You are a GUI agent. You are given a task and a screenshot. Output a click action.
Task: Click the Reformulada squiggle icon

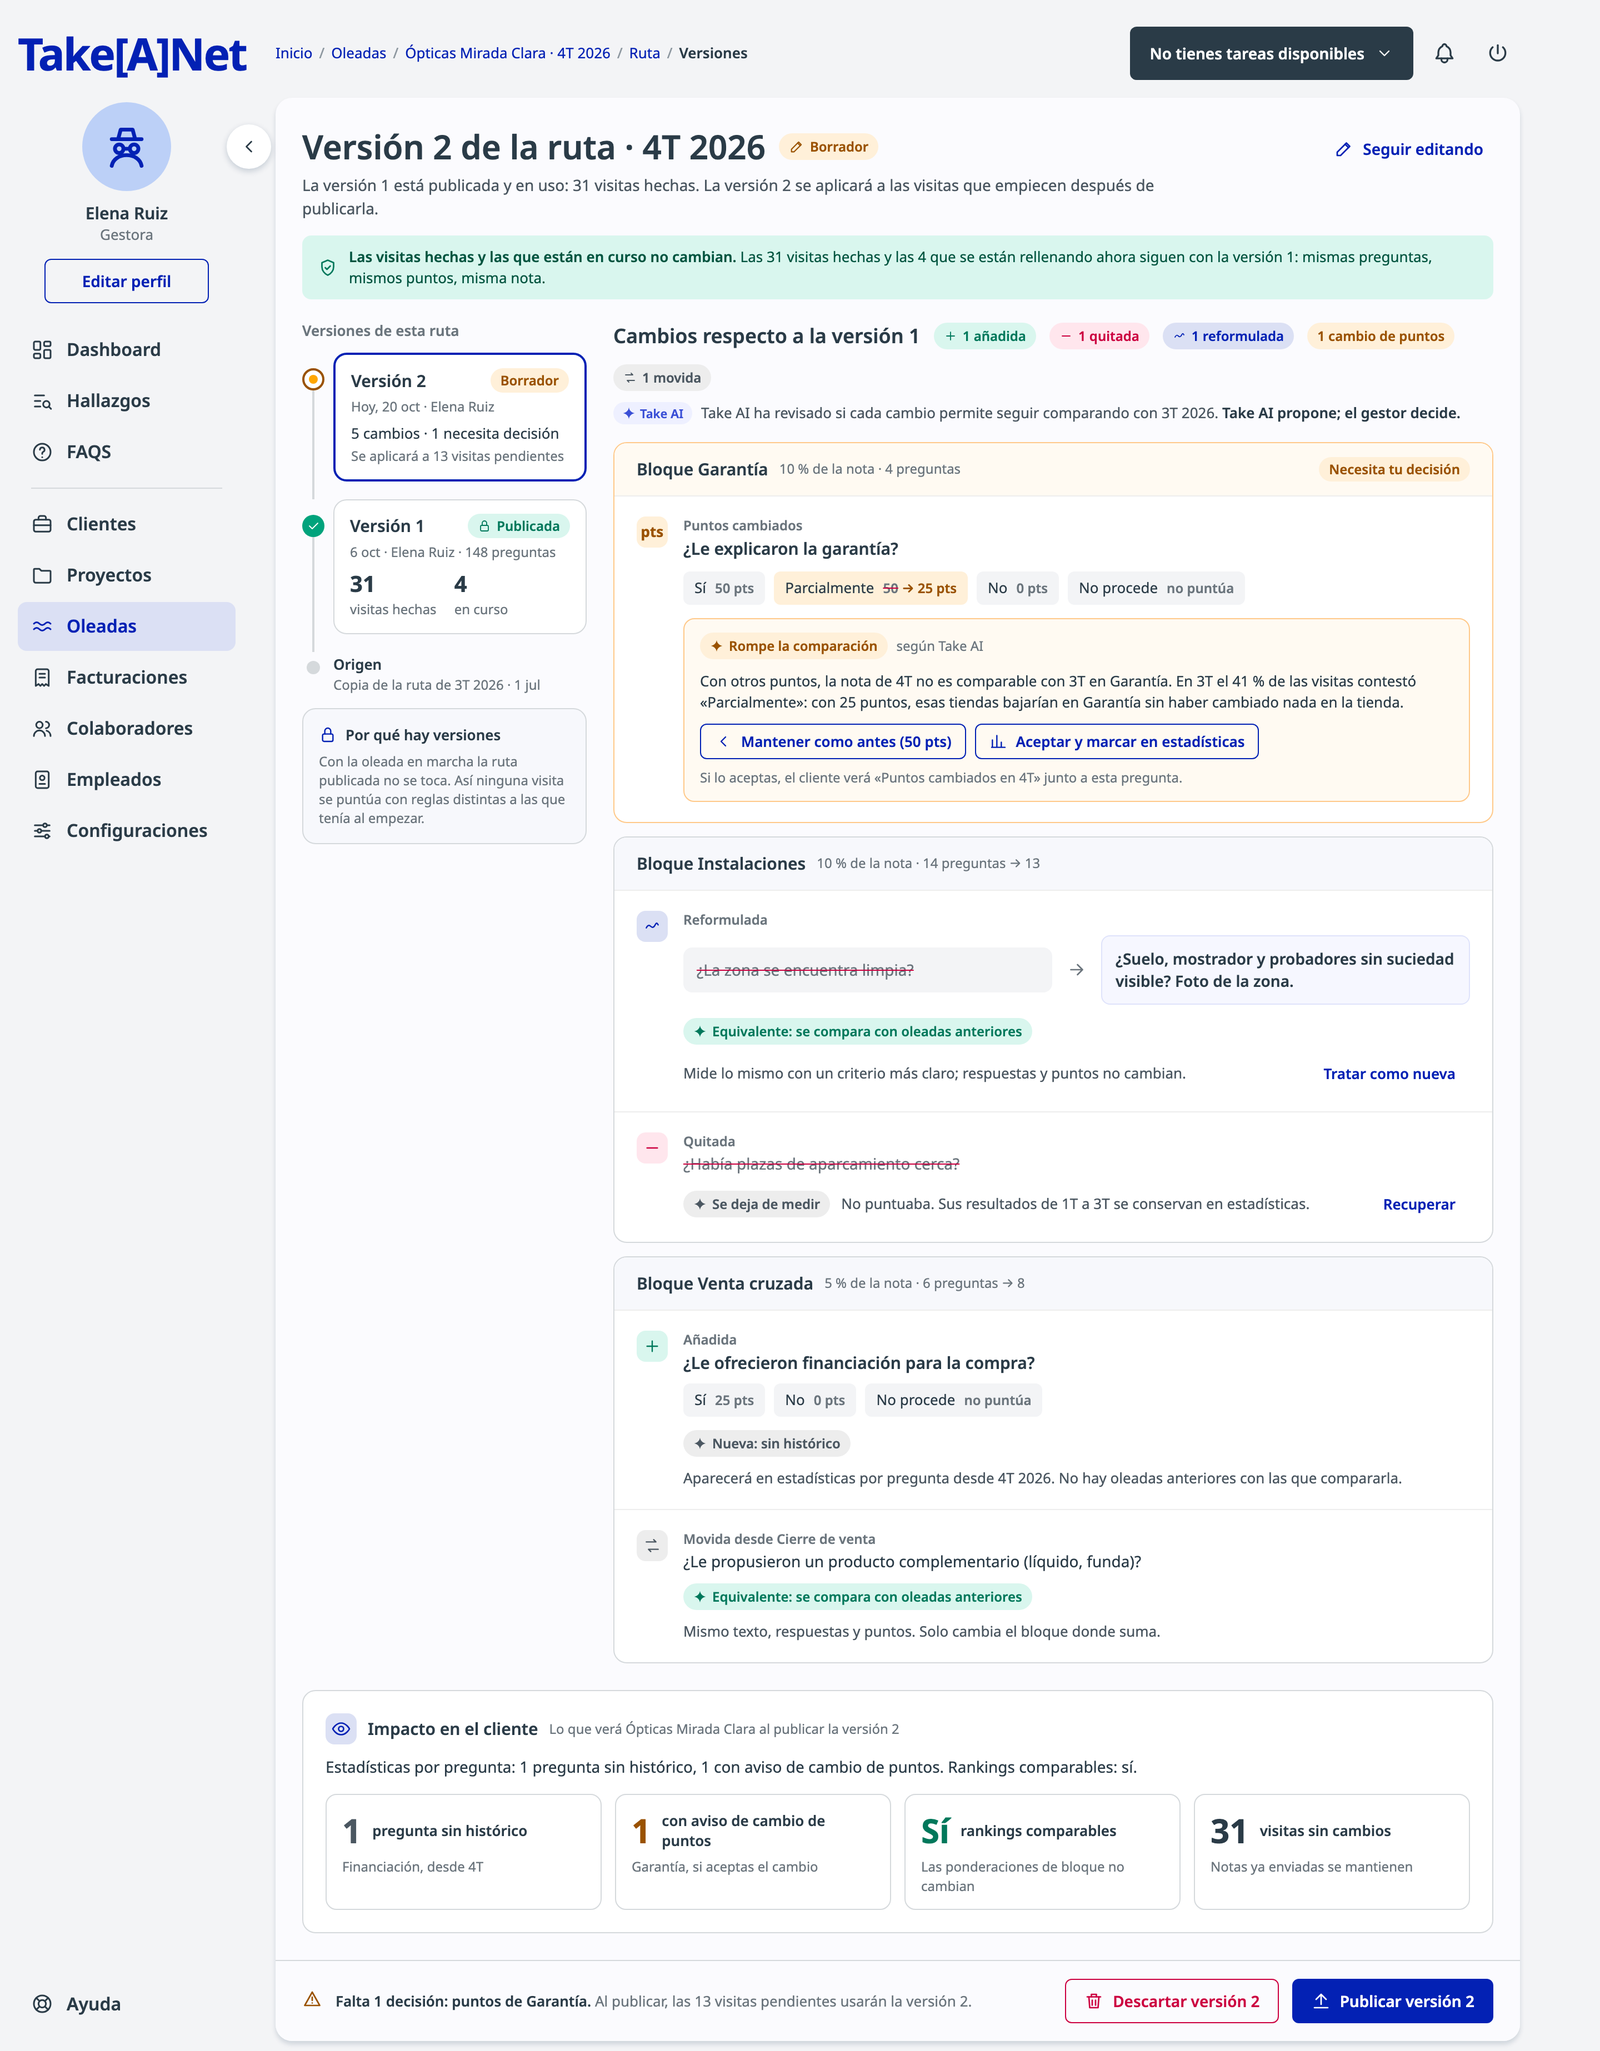652,926
